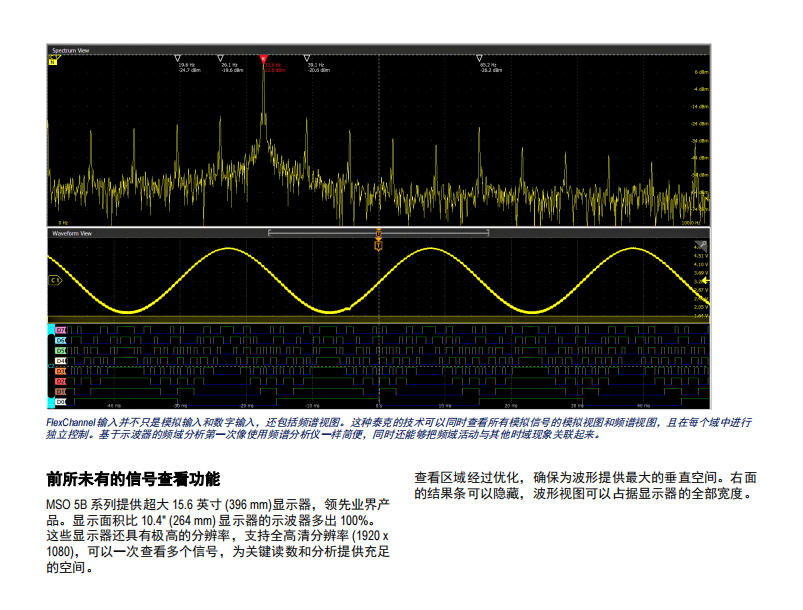This screenshot has width=803, height=610.
Task: Click the '0 Hz' start frequency label
Action: coord(64,223)
